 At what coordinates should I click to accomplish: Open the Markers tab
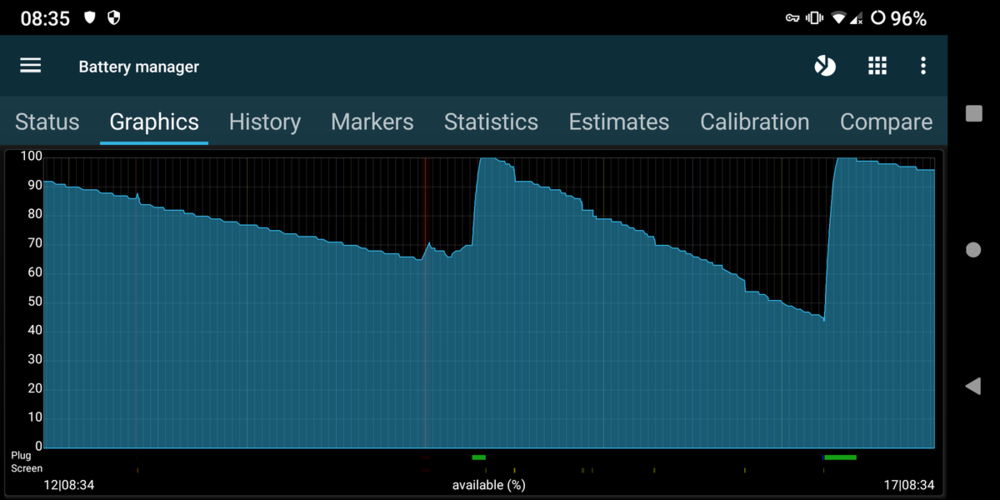tap(372, 122)
